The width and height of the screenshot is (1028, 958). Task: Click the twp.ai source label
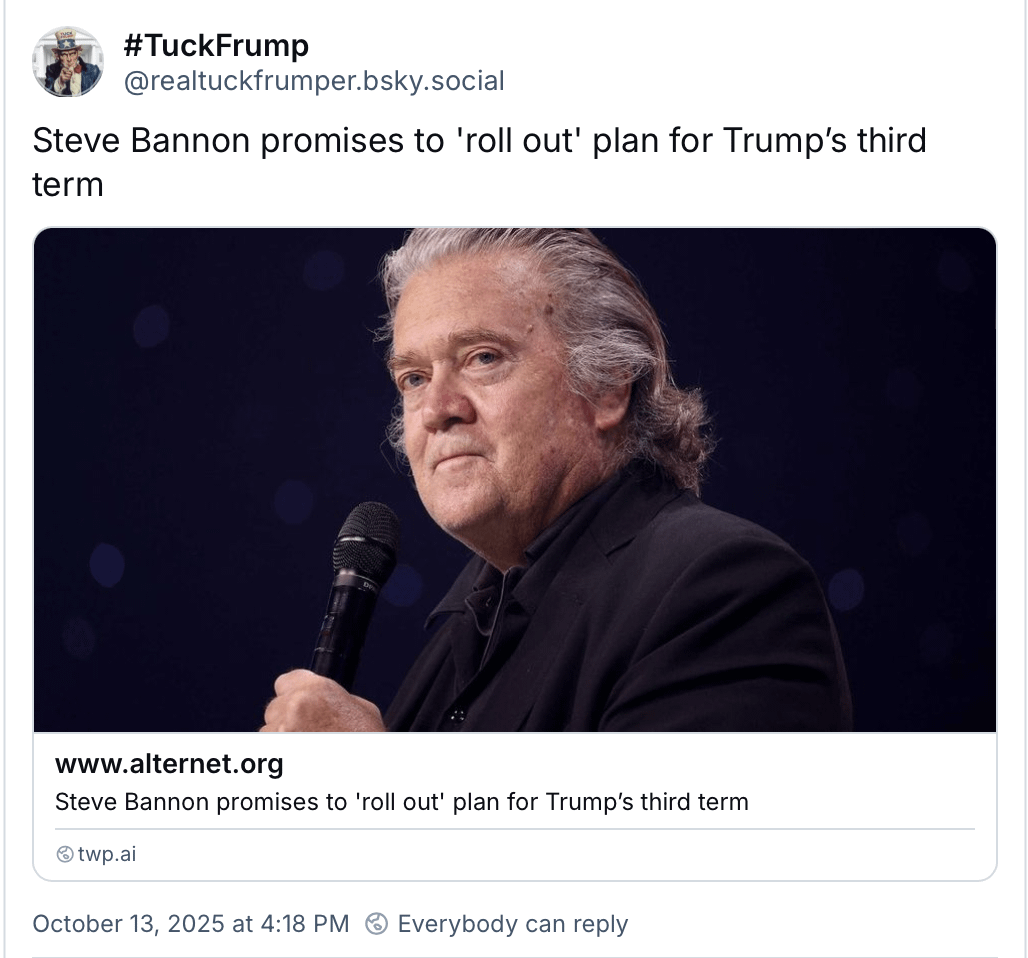click(107, 854)
